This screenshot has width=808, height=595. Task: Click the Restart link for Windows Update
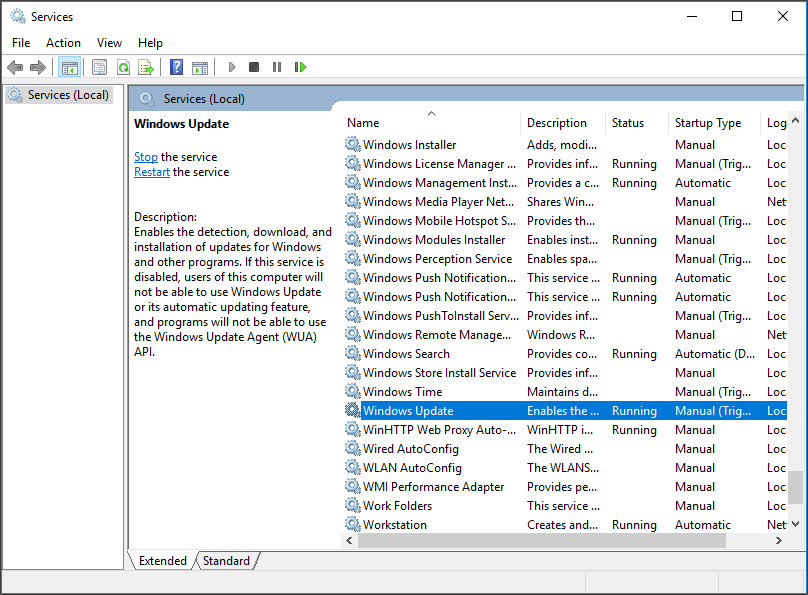(x=151, y=171)
